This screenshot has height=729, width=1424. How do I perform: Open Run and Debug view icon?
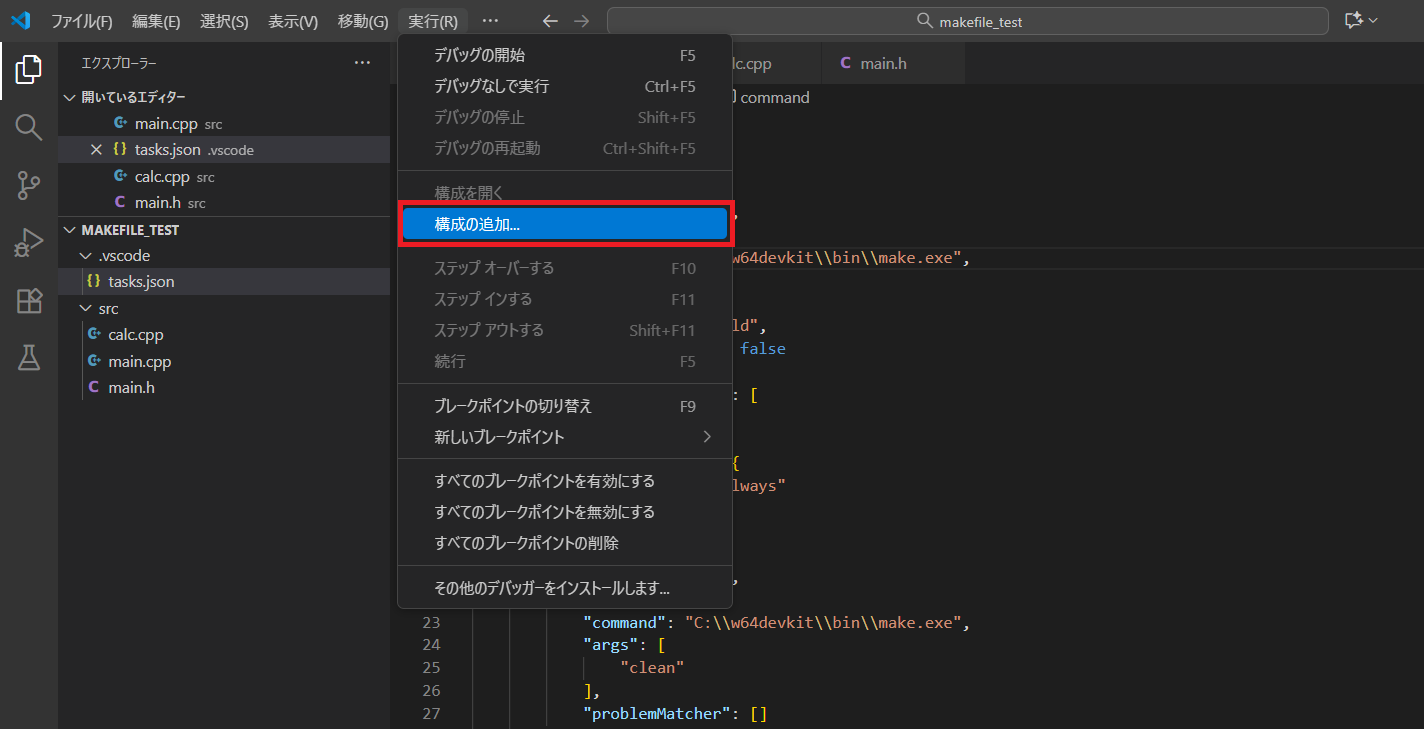click(x=29, y=243)
